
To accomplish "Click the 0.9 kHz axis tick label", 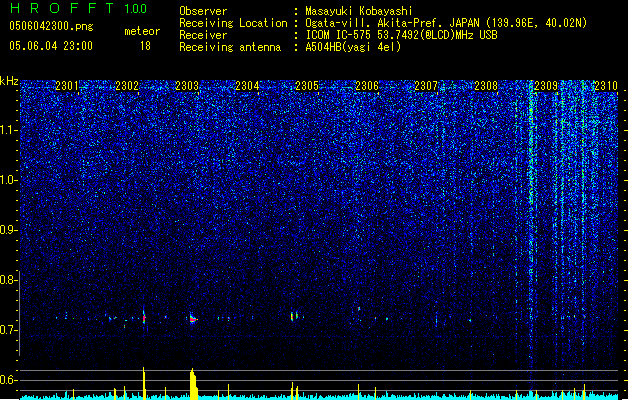I will click(x=8, y=230).
